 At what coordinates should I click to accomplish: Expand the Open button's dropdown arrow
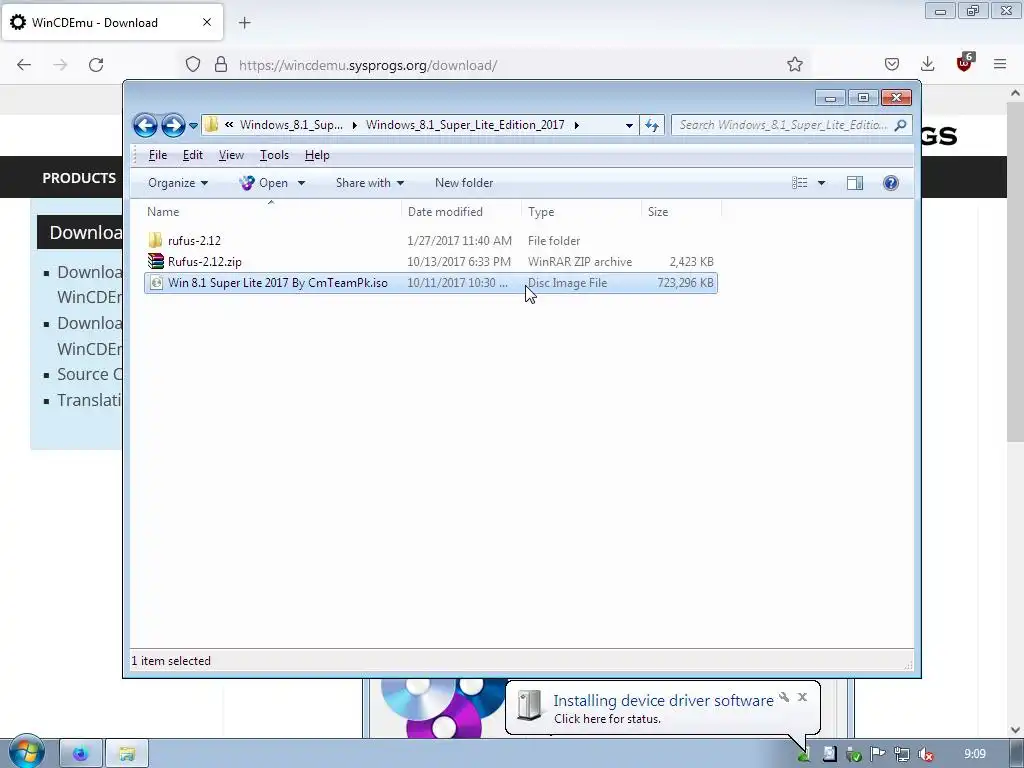point(301,183)
